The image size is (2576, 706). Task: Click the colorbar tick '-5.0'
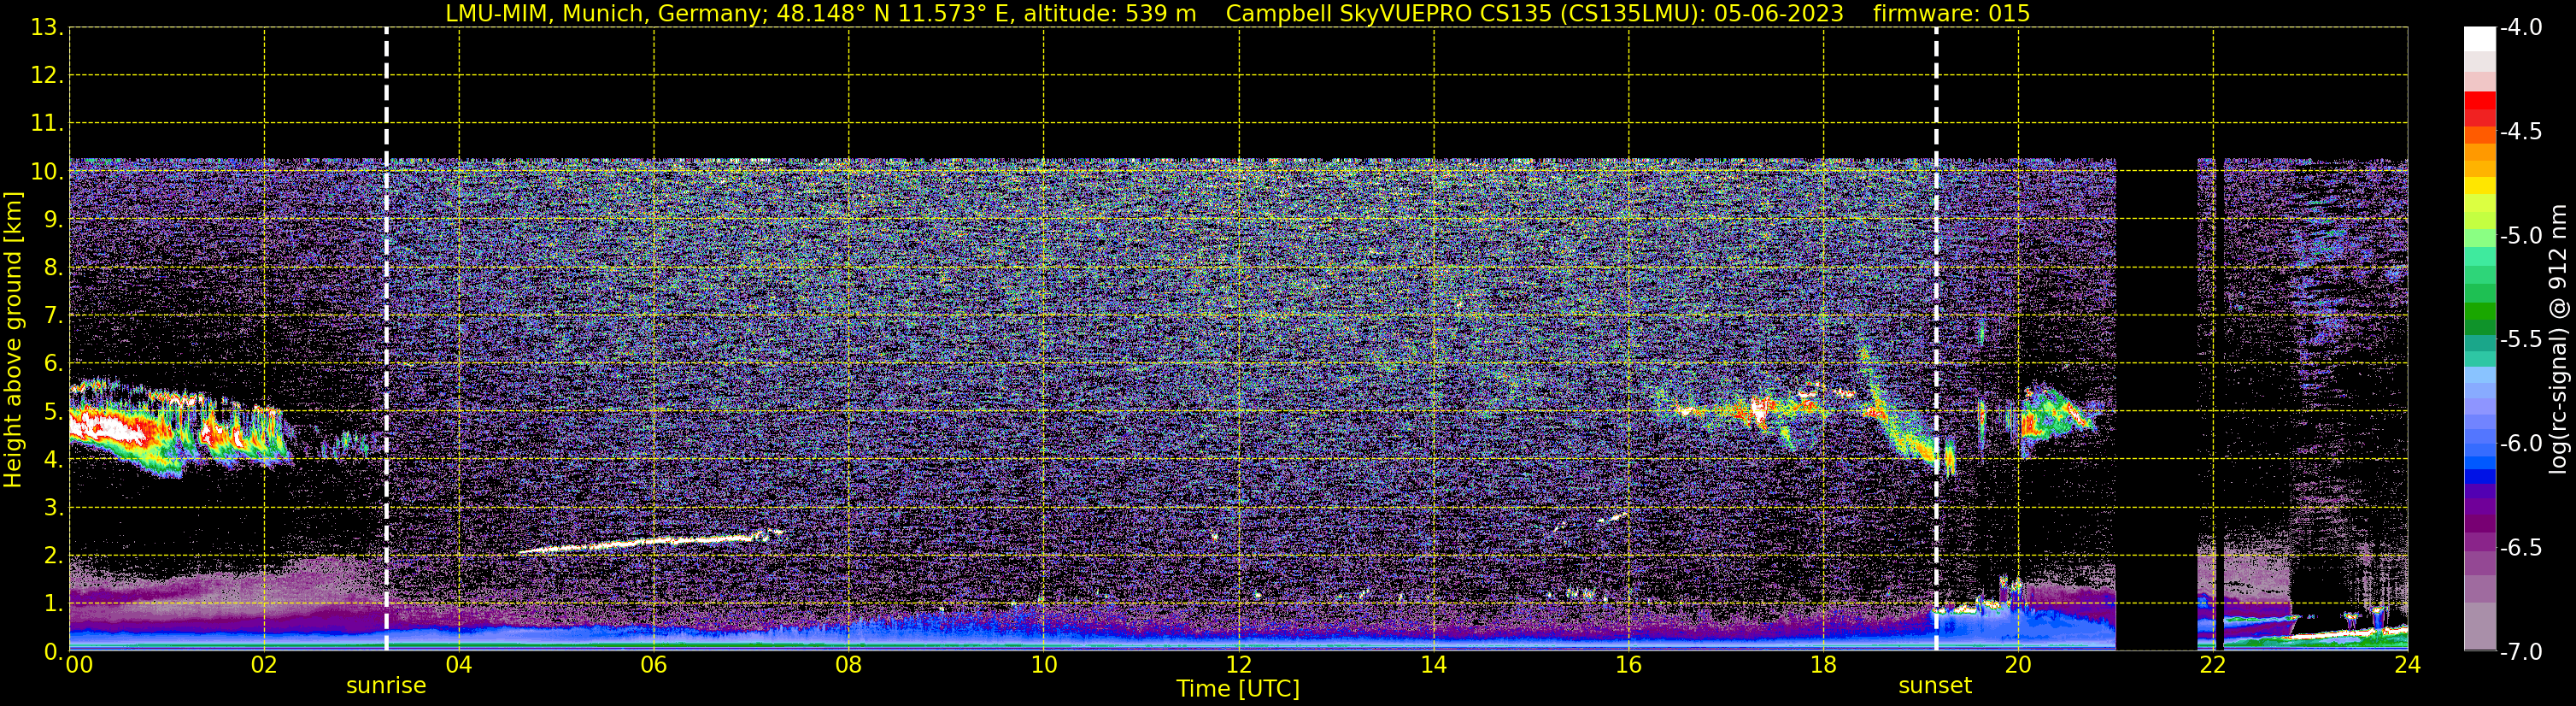coord(2521,236)
